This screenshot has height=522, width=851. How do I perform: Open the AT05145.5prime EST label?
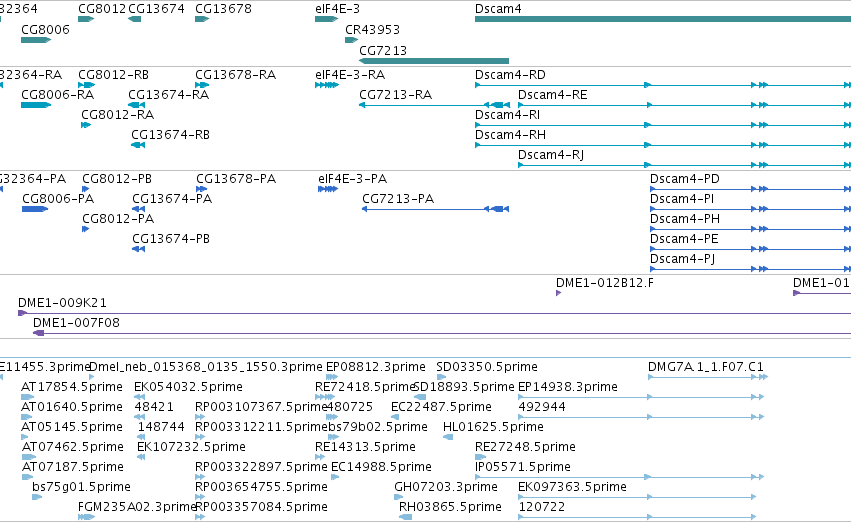[x=72, y=428]
